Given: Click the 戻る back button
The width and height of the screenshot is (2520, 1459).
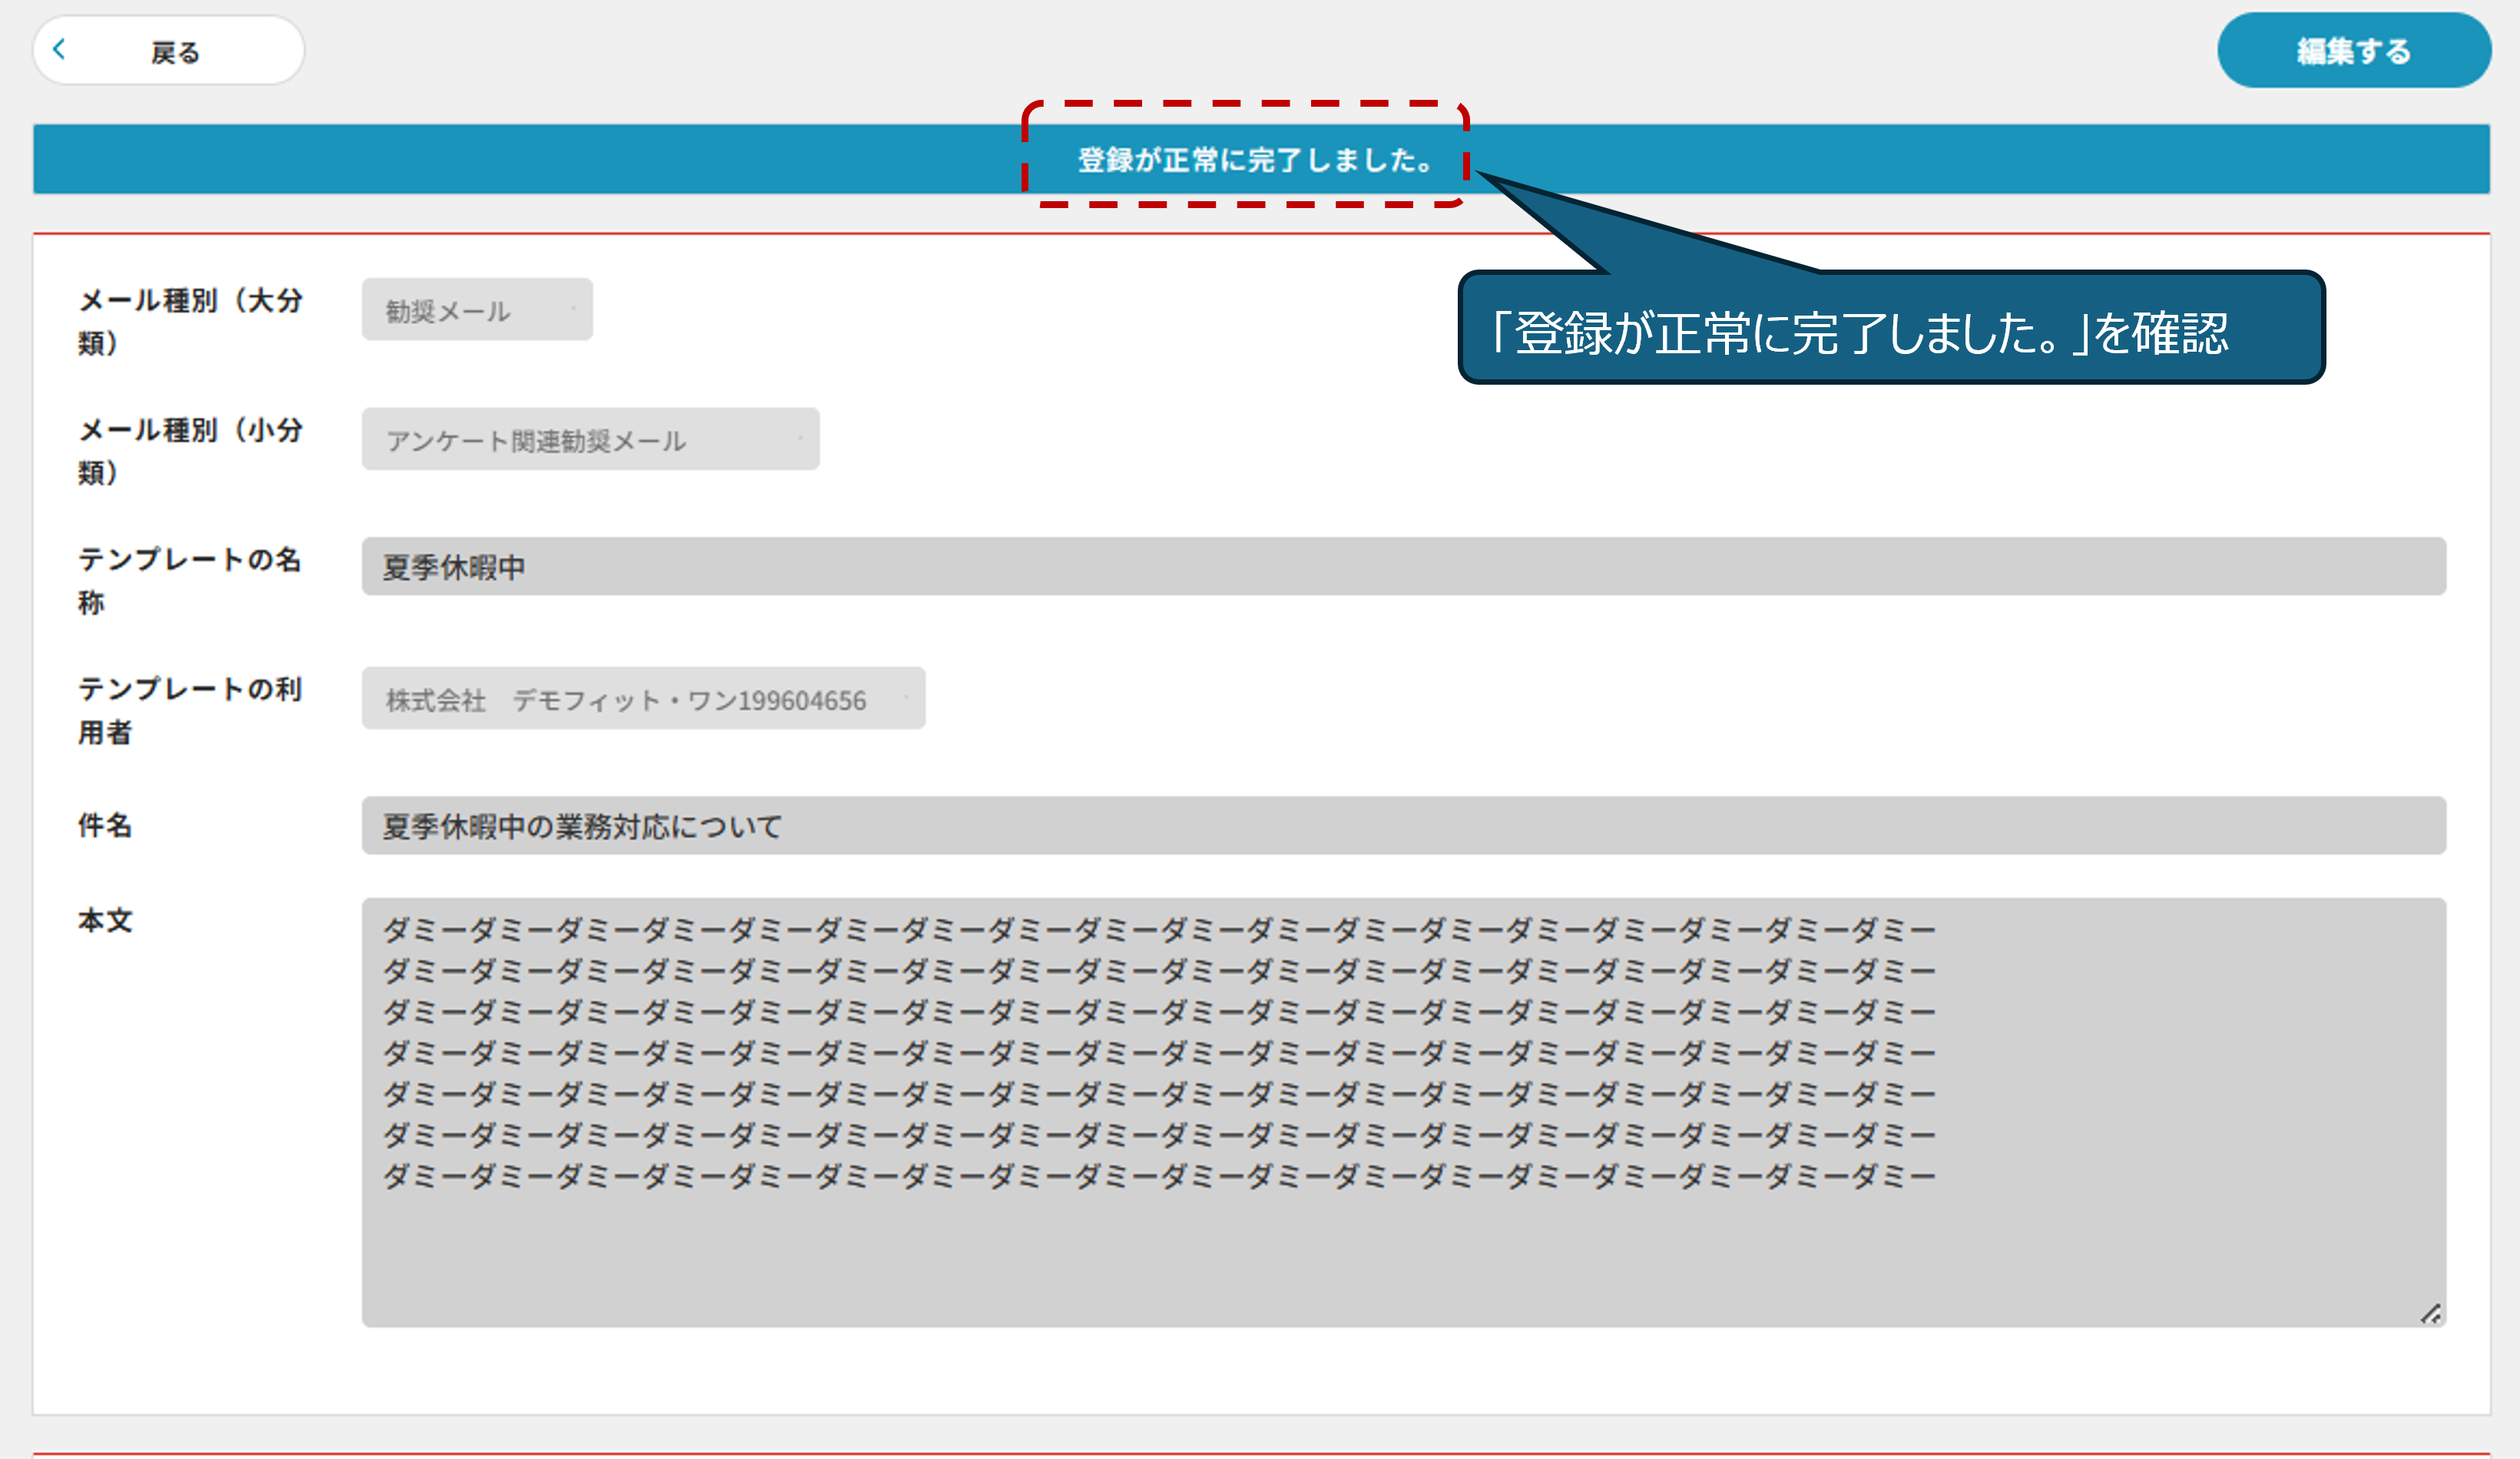Looking at the screenshot, I should click(168, 50).
